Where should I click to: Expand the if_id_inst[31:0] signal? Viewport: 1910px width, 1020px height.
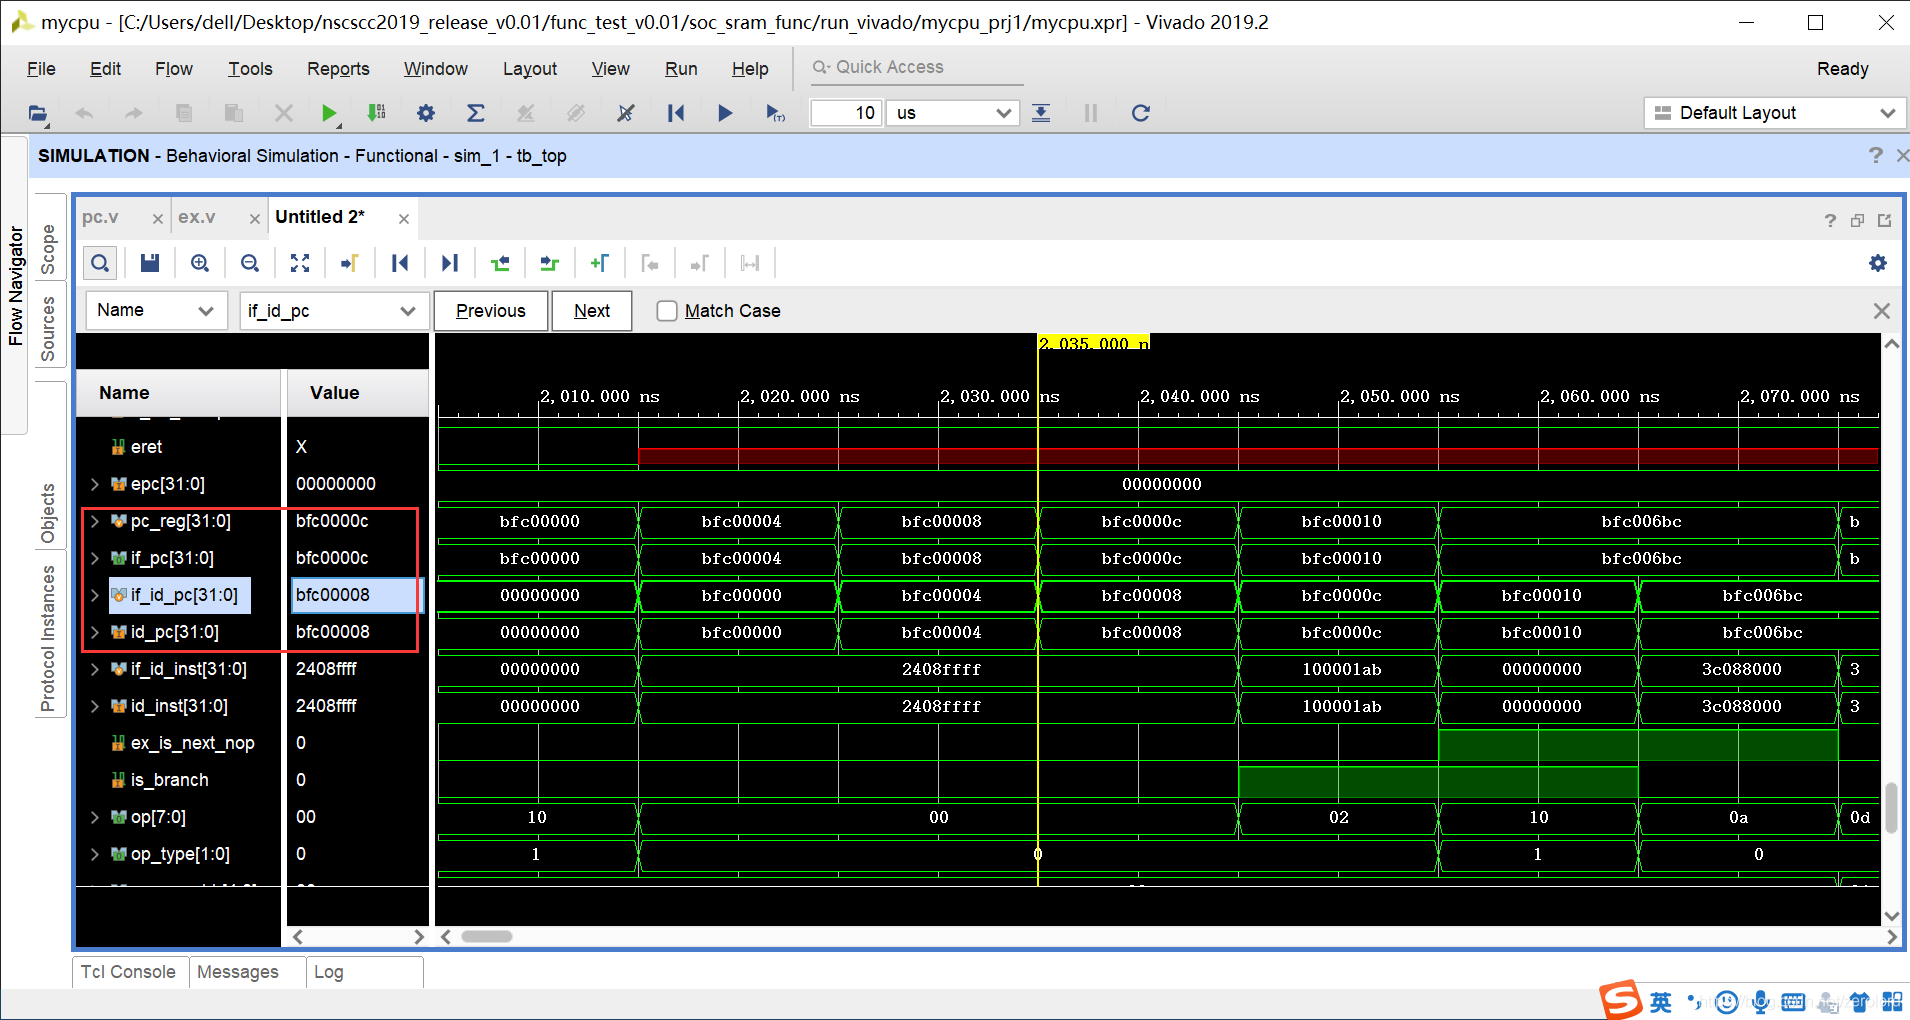95,669
